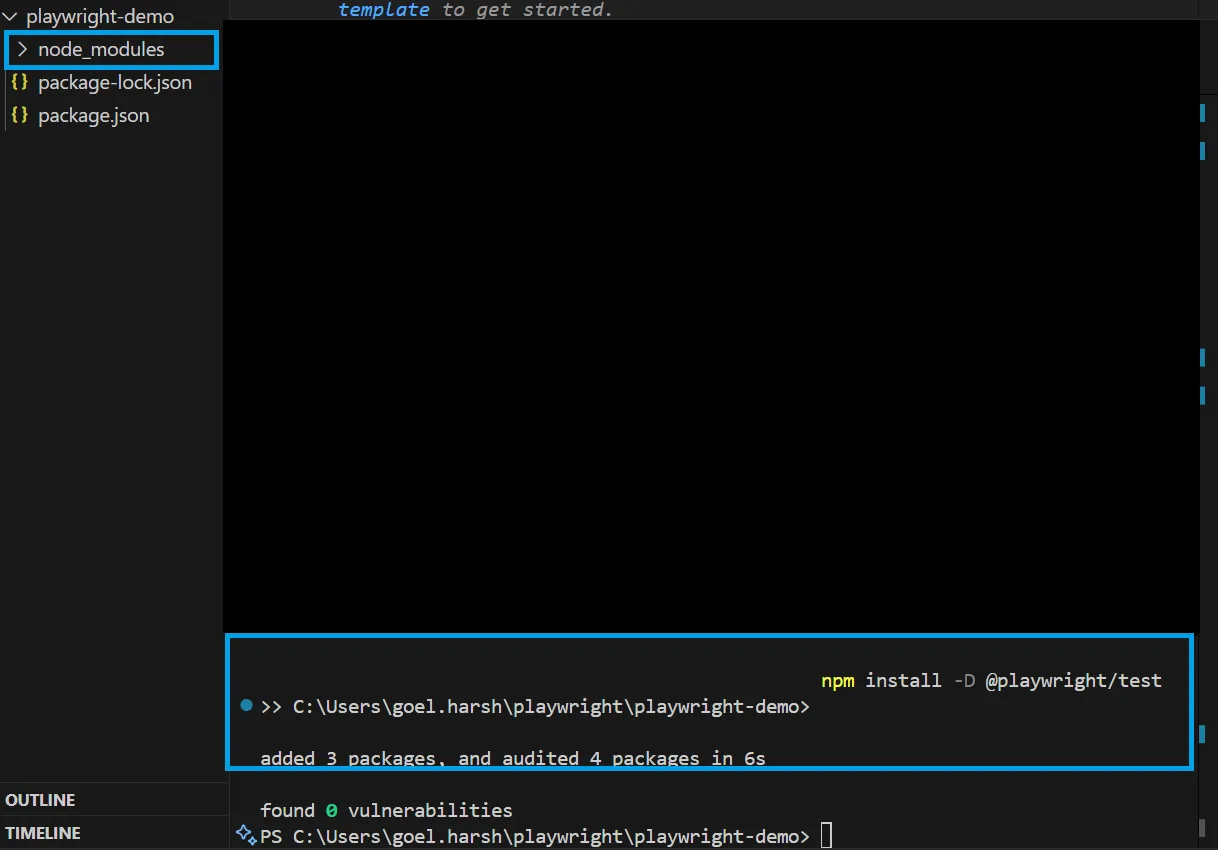Click the blue command status dot
Image resolution: width=1218 pixels, height=850 pixels.
coord(247,706)
